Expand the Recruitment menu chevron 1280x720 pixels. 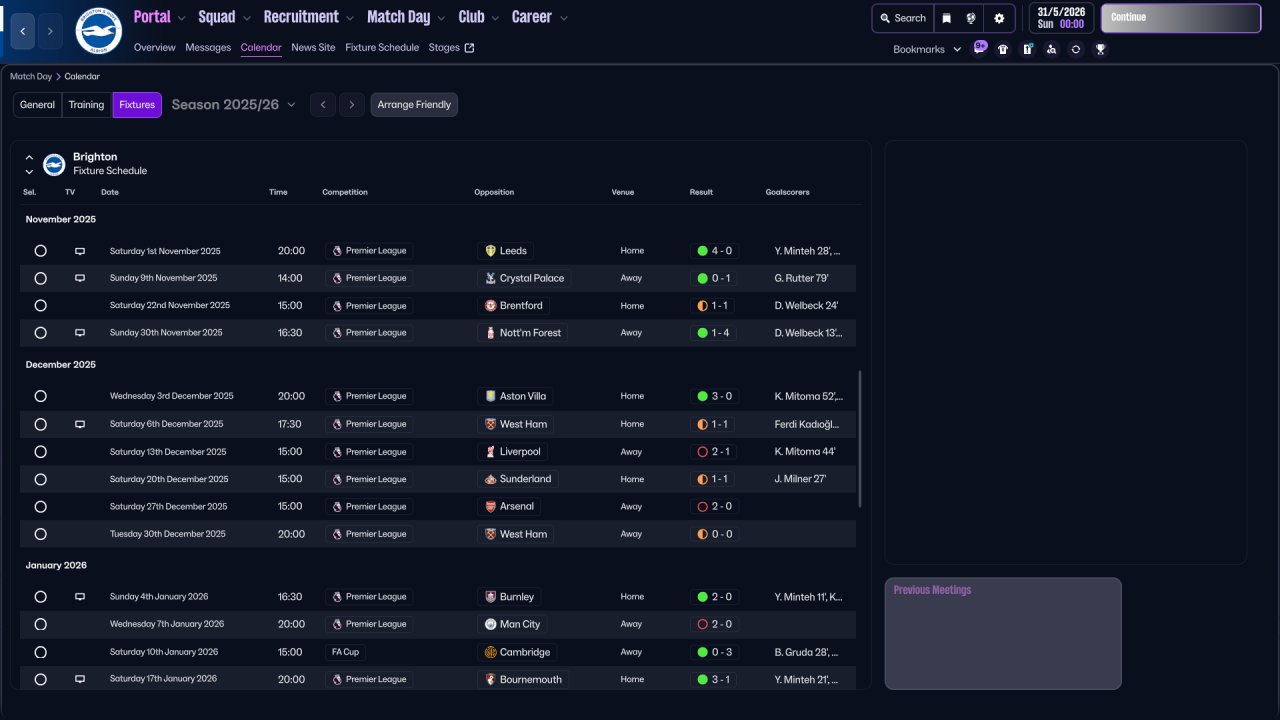[x=350, y=18]
